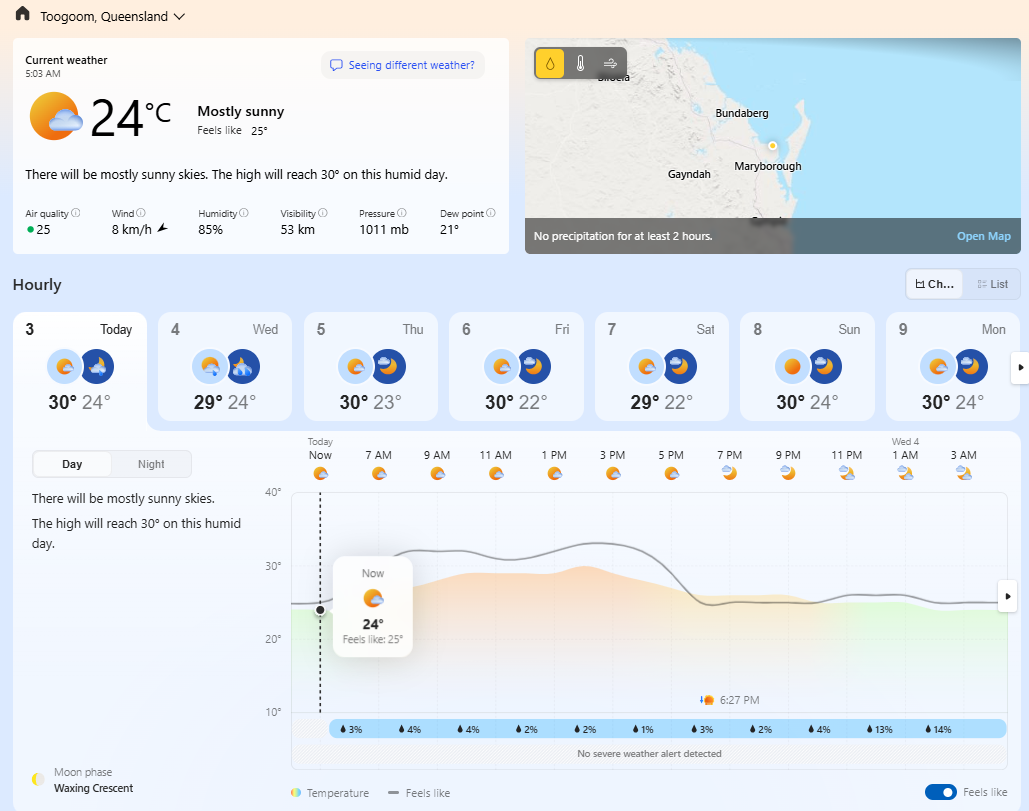Switch hourly view to List
This screenshot has height=811, width=1029.
click(992, 284)
